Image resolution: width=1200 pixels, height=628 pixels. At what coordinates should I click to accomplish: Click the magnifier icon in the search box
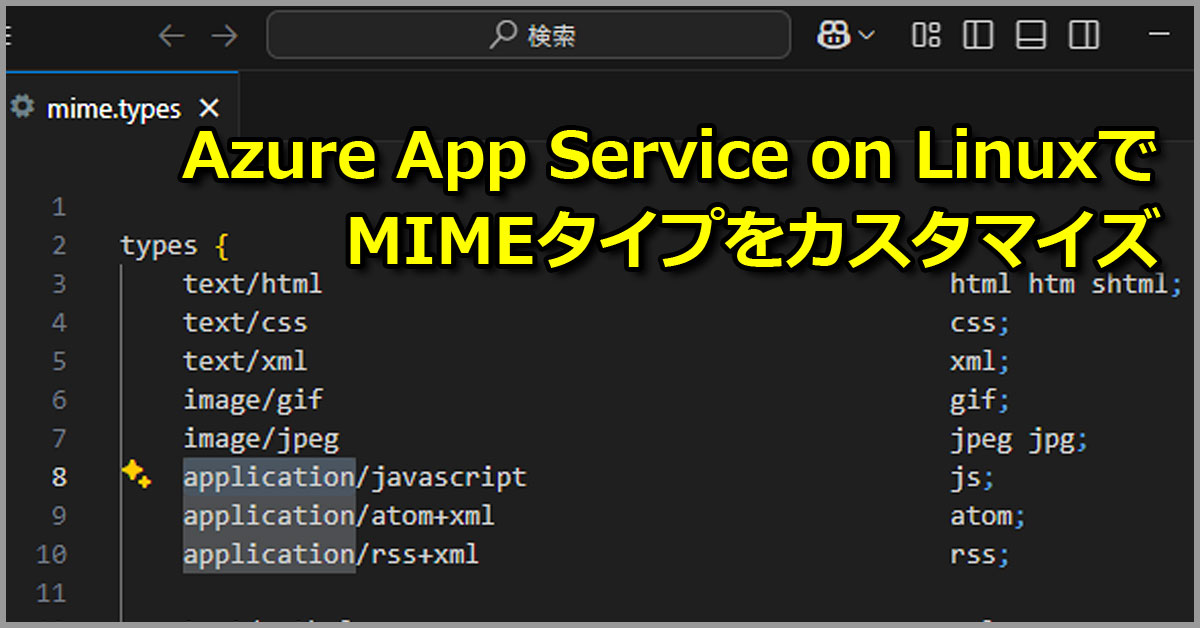pyautogui.click(x=502, y=36)
